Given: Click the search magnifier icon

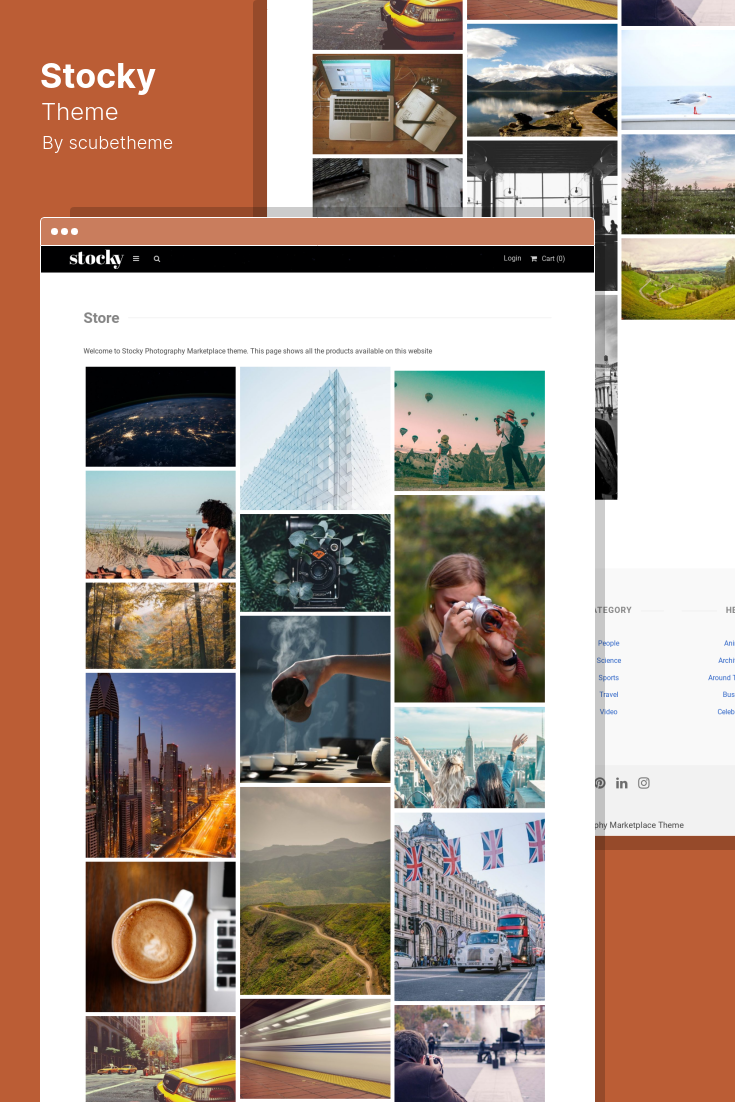Looking at the screenshot, I should 157,259.
